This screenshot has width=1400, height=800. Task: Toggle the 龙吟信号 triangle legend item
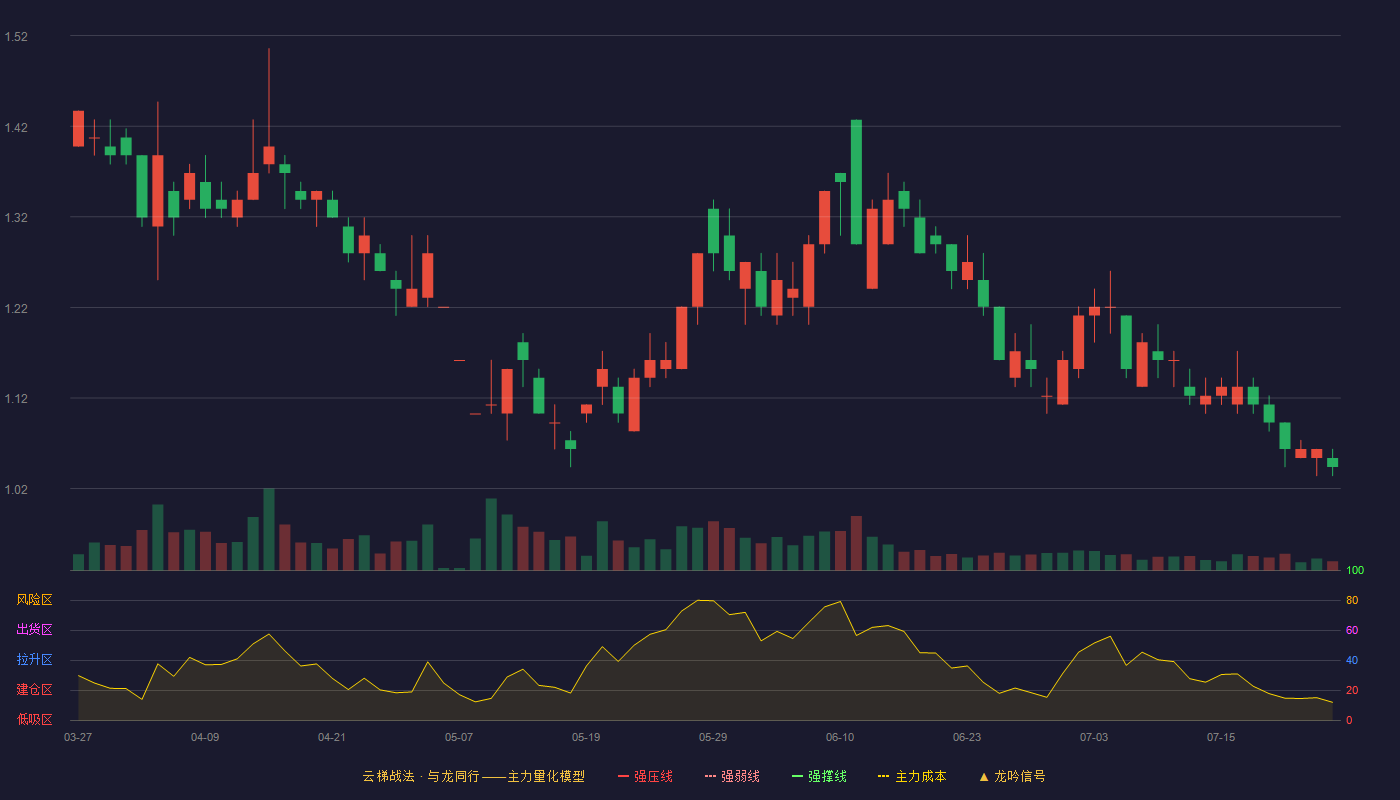pos(1012,776)
